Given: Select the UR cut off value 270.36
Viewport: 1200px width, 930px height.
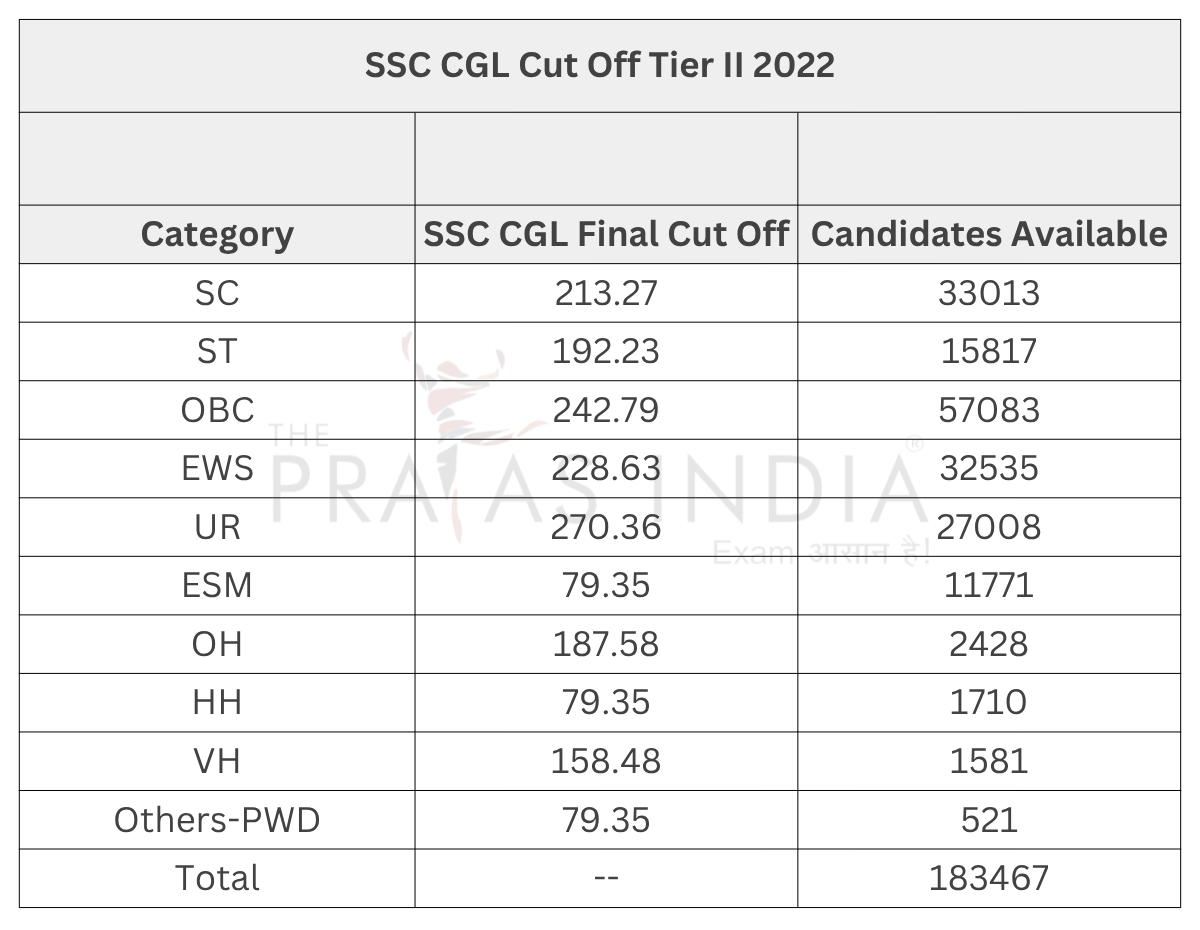Looking at the screenshot, I should (606, 527).
